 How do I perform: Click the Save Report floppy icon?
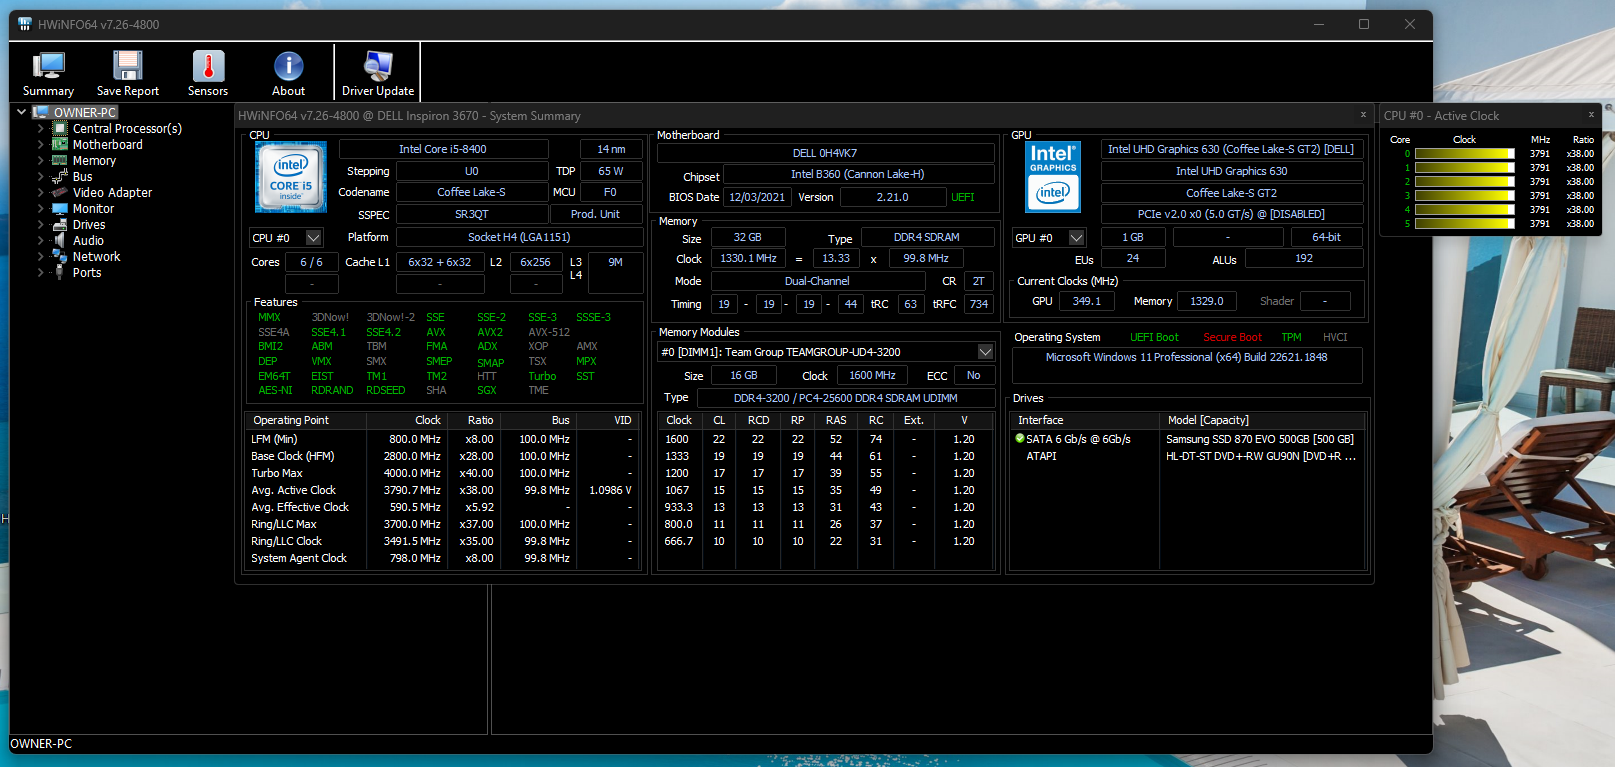[x=128, y=66]
